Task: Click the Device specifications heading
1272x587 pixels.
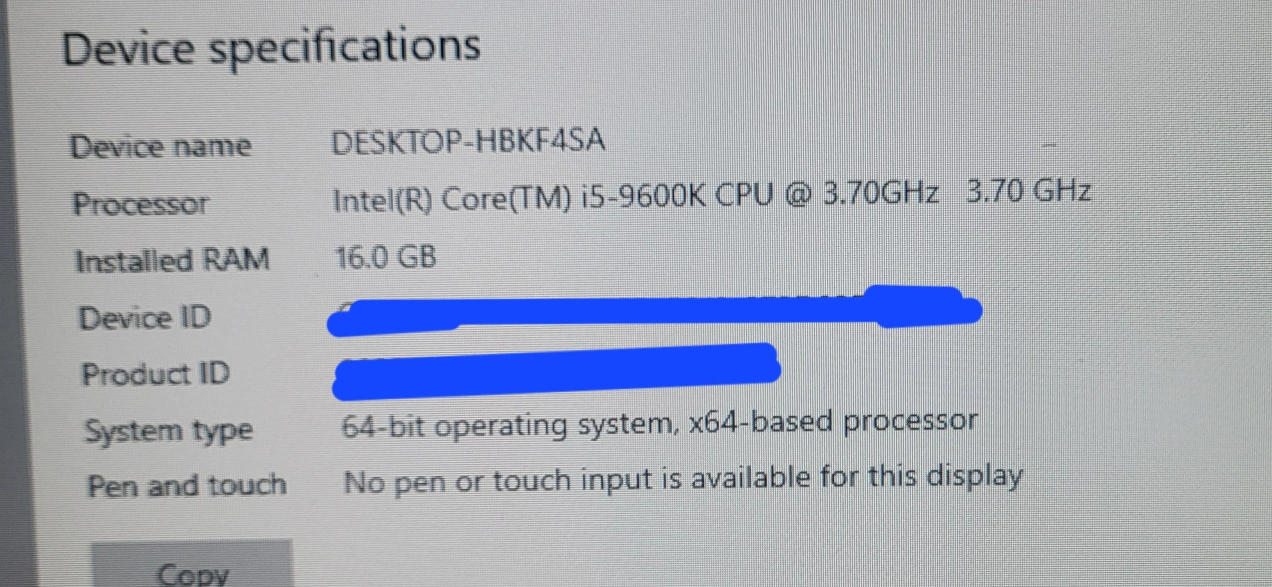Action: (x=271, y=48)
